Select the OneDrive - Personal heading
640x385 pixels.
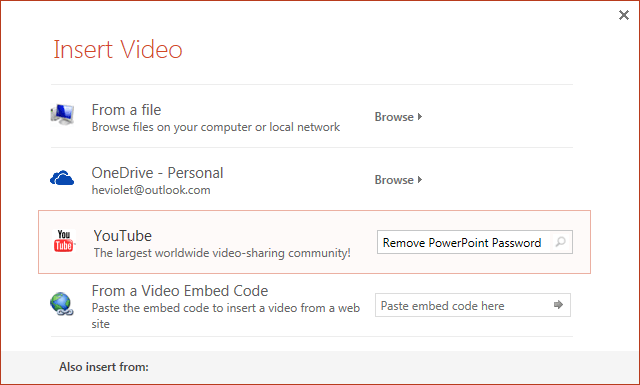click(x=157, y=173)
